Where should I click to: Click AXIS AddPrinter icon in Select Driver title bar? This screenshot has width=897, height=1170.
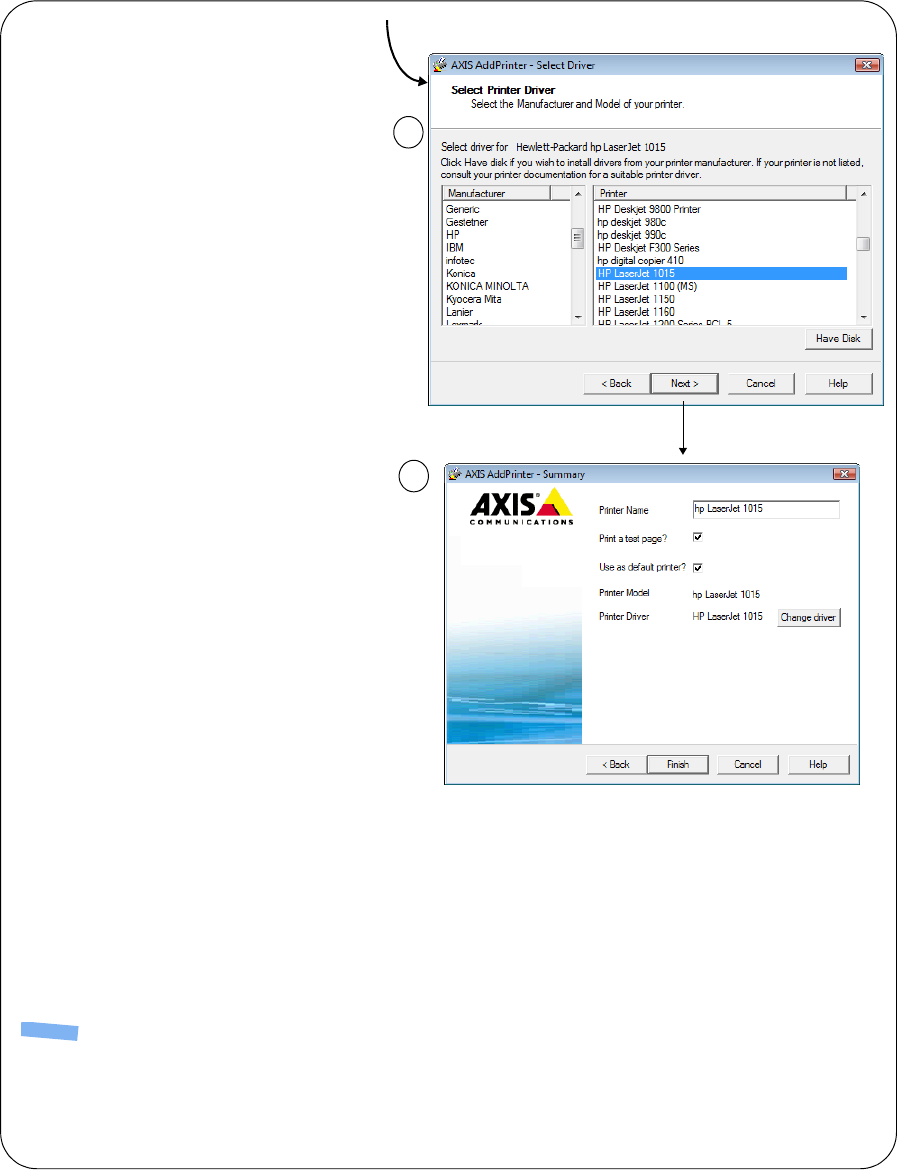click(x=440, y=65)
